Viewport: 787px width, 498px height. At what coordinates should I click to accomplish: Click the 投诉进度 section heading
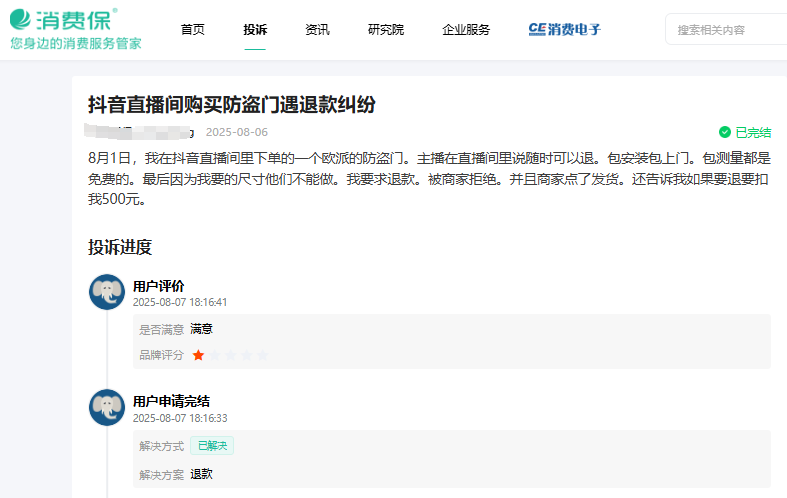pos(120,247)
